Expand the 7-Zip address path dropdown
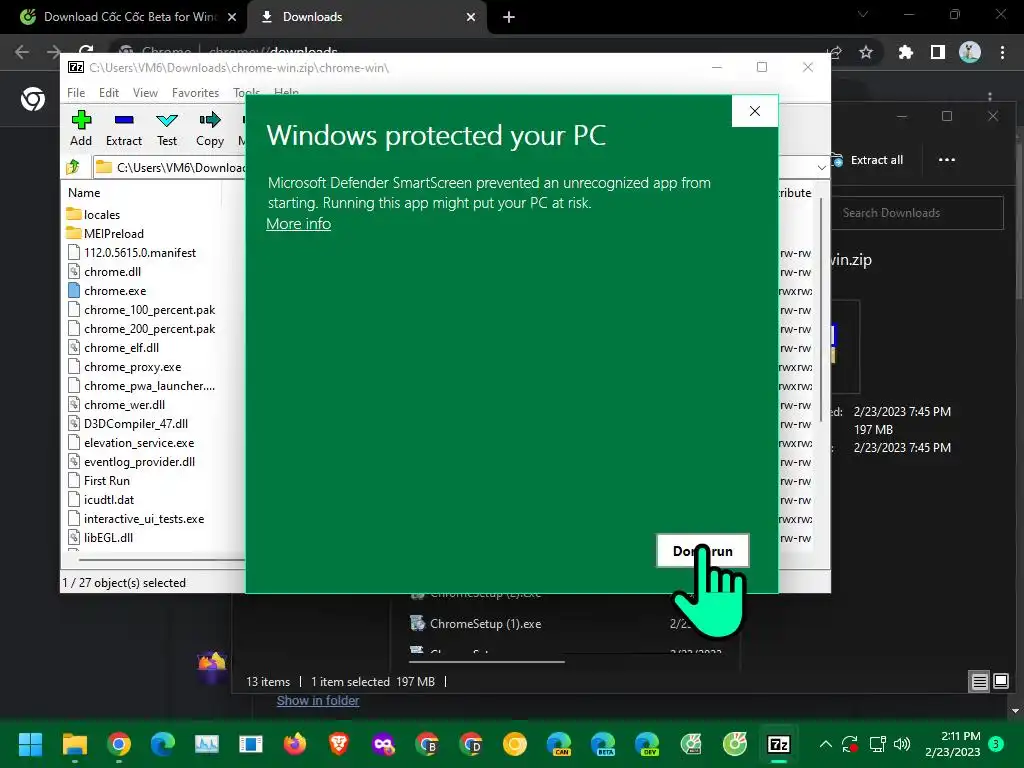1024x768 pixels. click(x=822, y=168)
